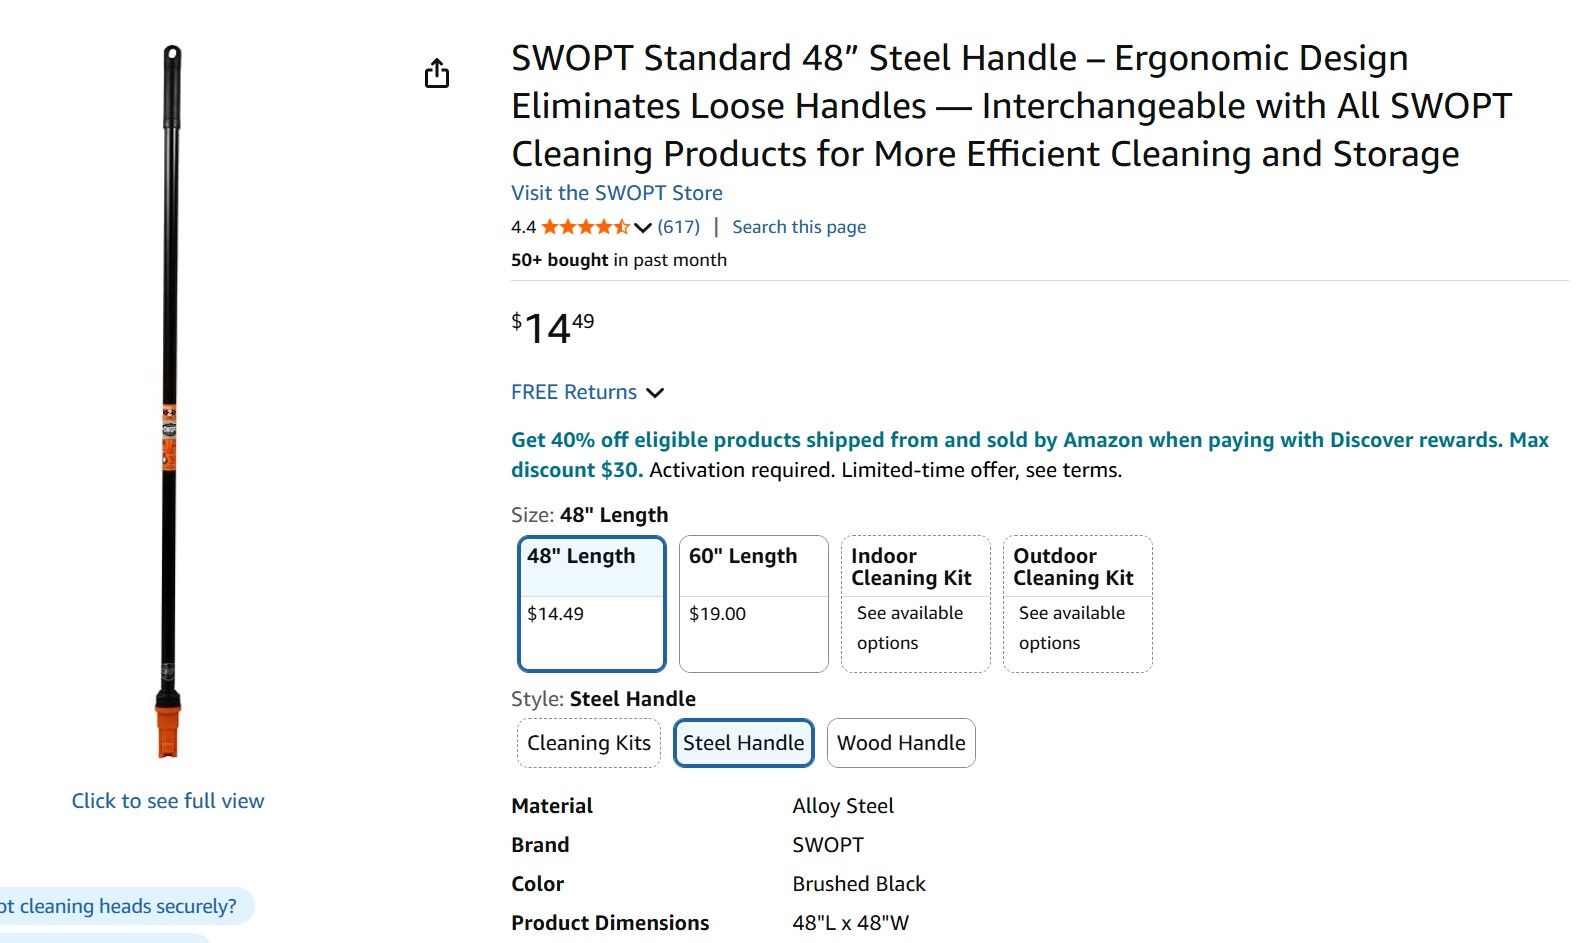Select the Steel Handle style
This screenshot has width=1591, height=943.
[x=743, y=743]
